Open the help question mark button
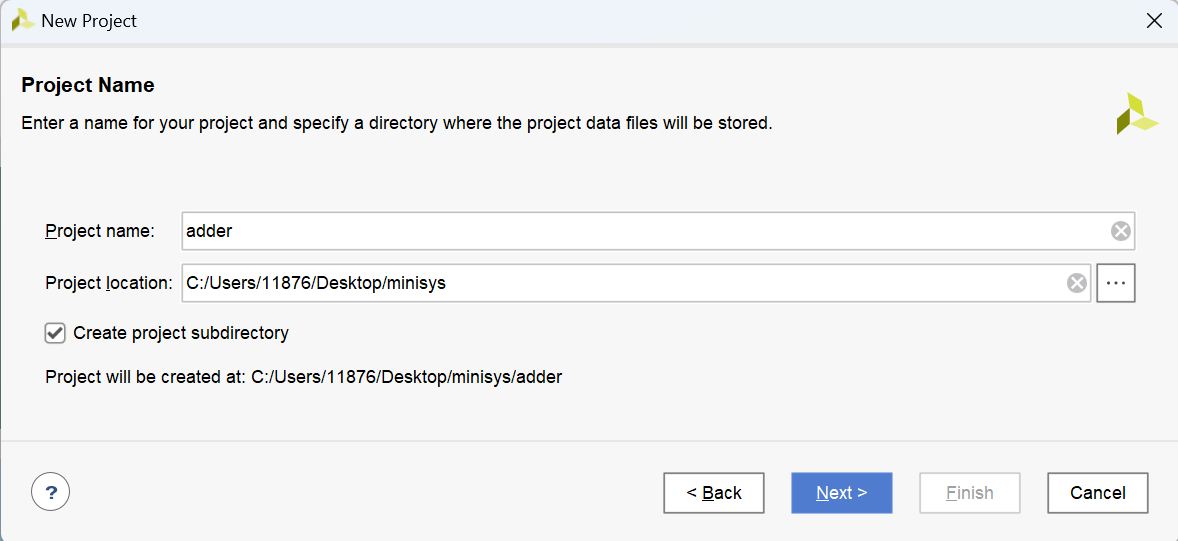This screenshot has width=1178, height=541. tap(51, 492)
